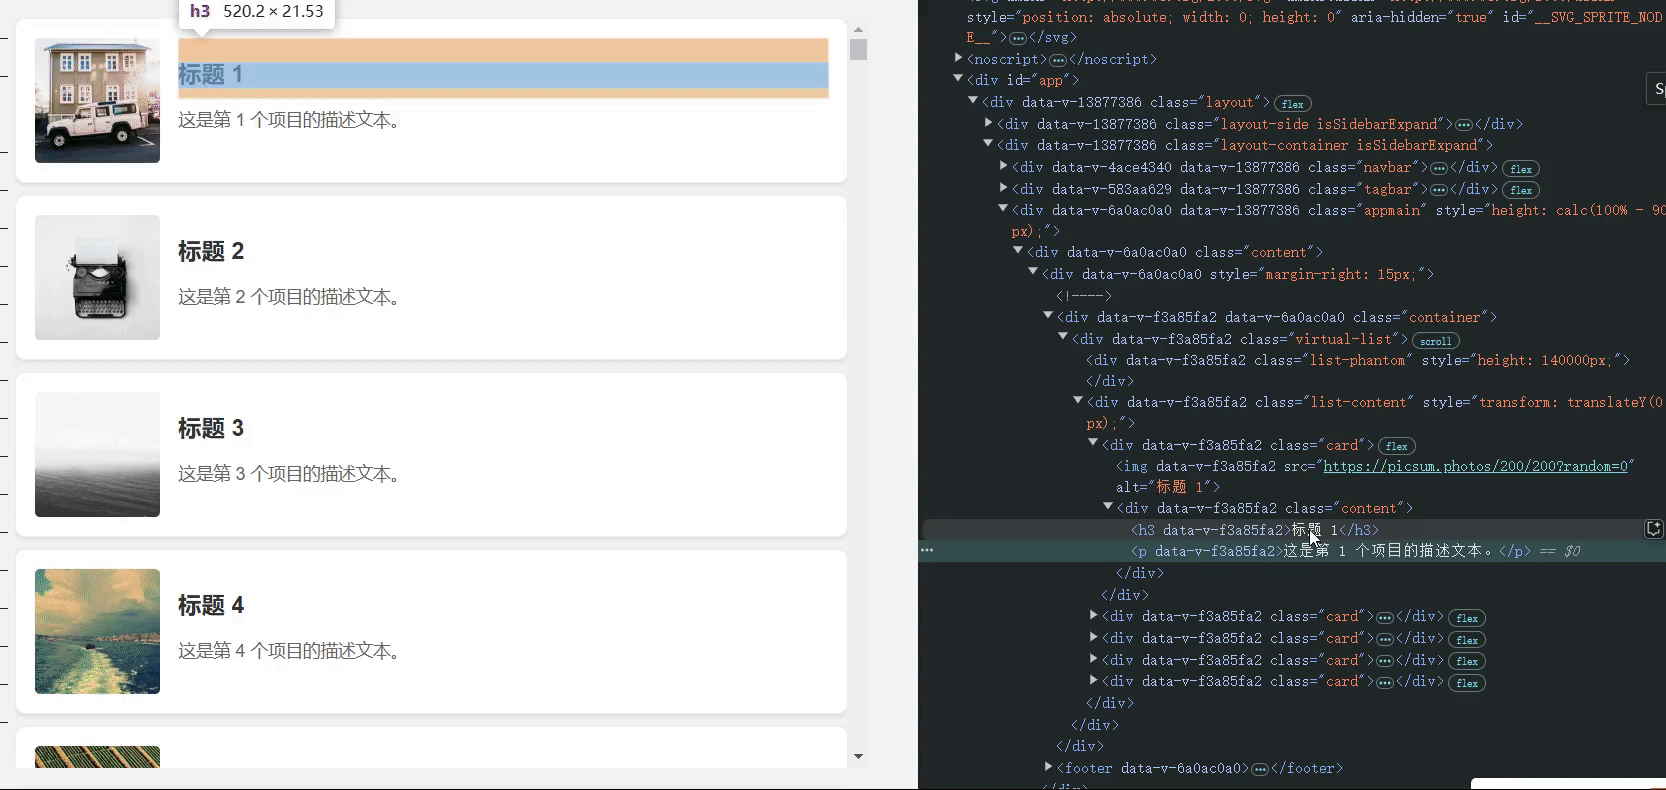The height and width of the screenshot is (790, 1666).
Task: Click the text "这是第 2 个项目的描述文本。"
Action: [292, 297]
